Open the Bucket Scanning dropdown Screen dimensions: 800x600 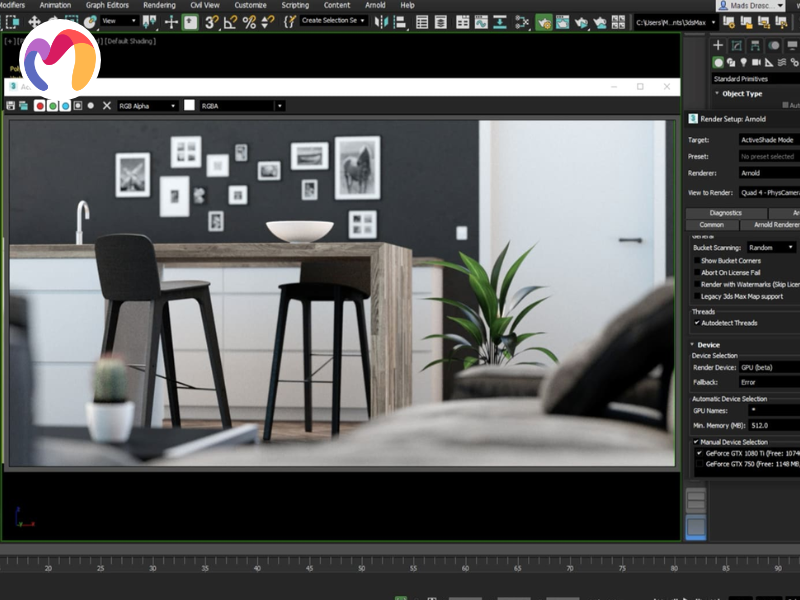coord(771,247)
